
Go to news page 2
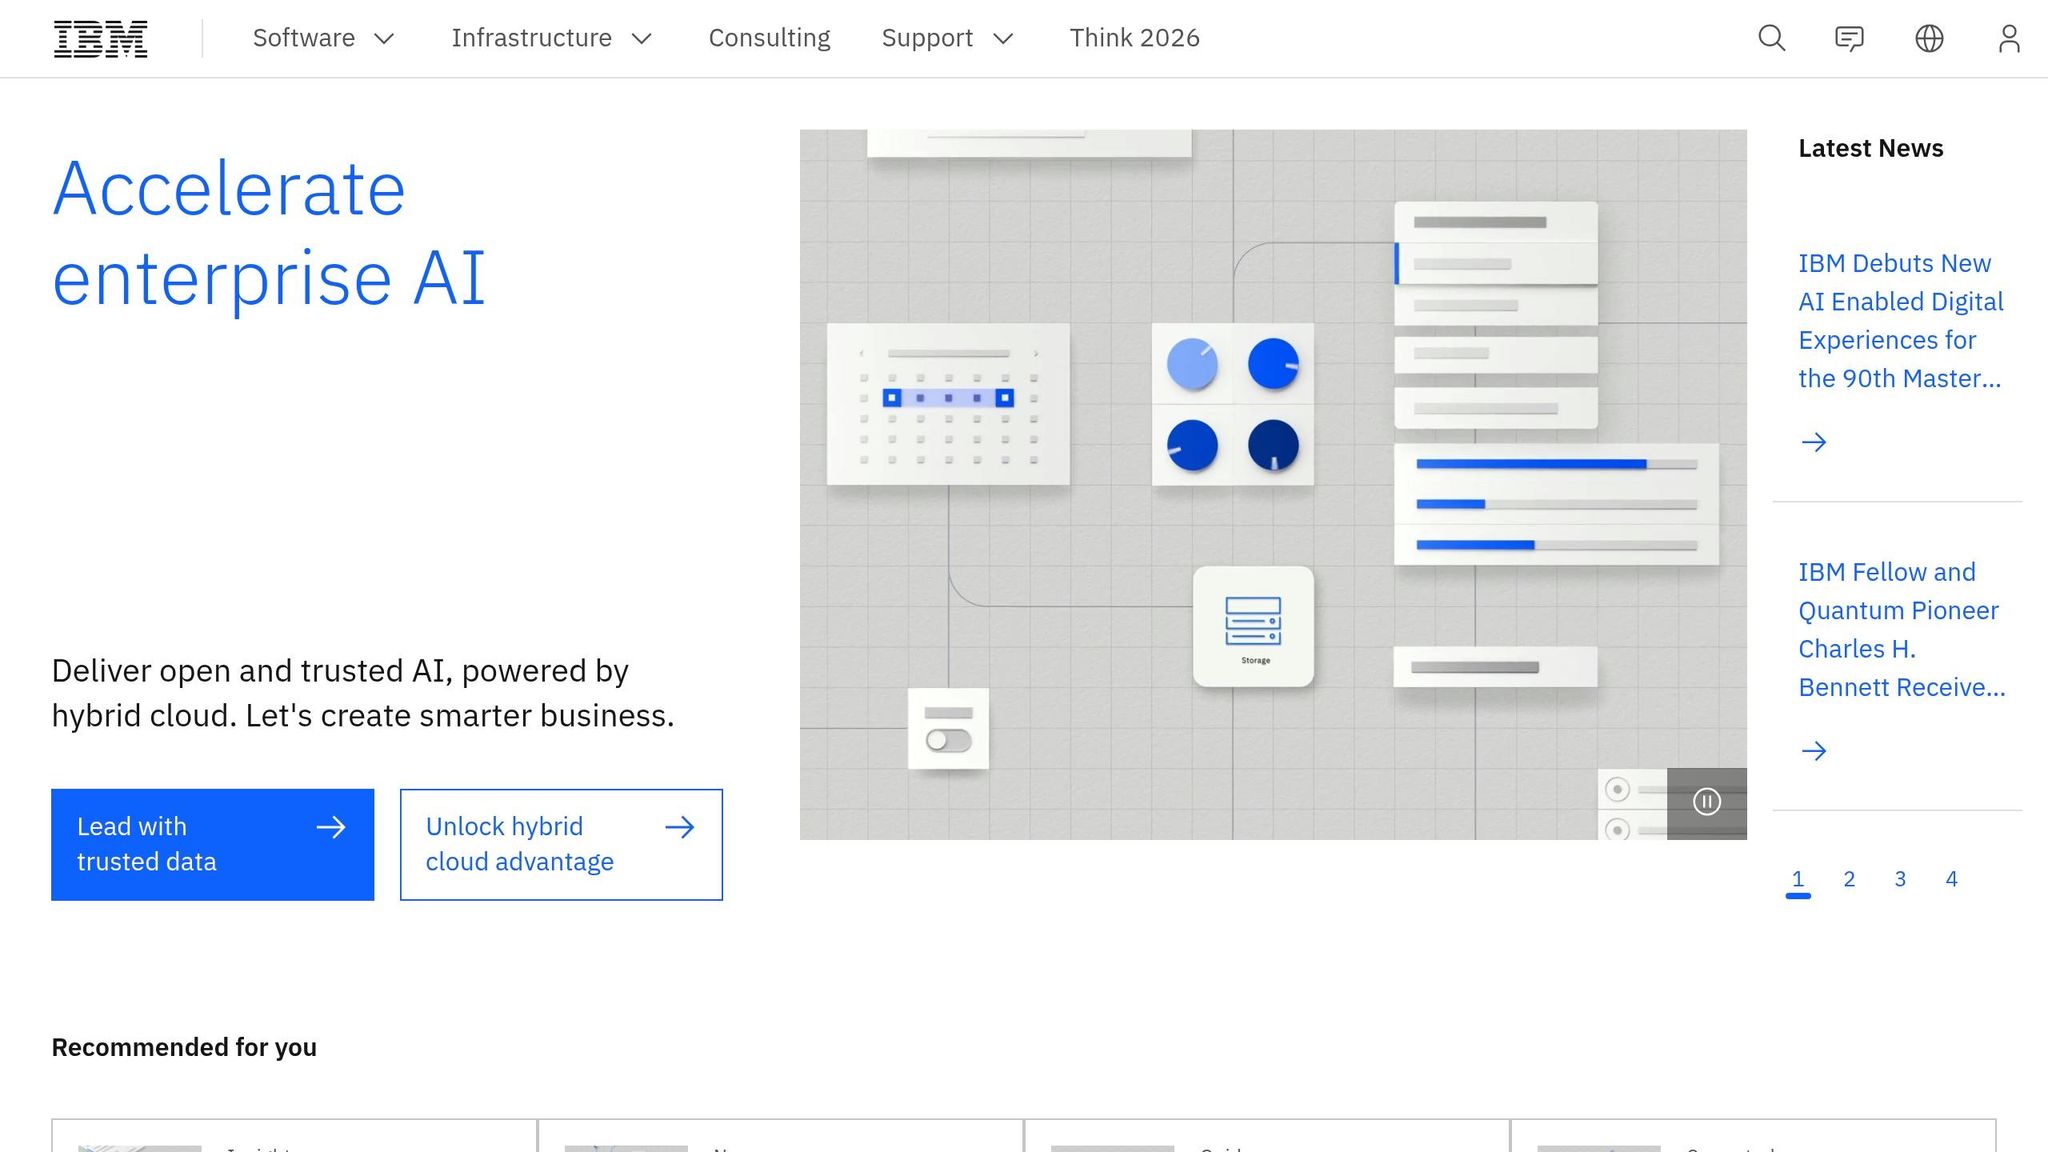click(1849, 879)
